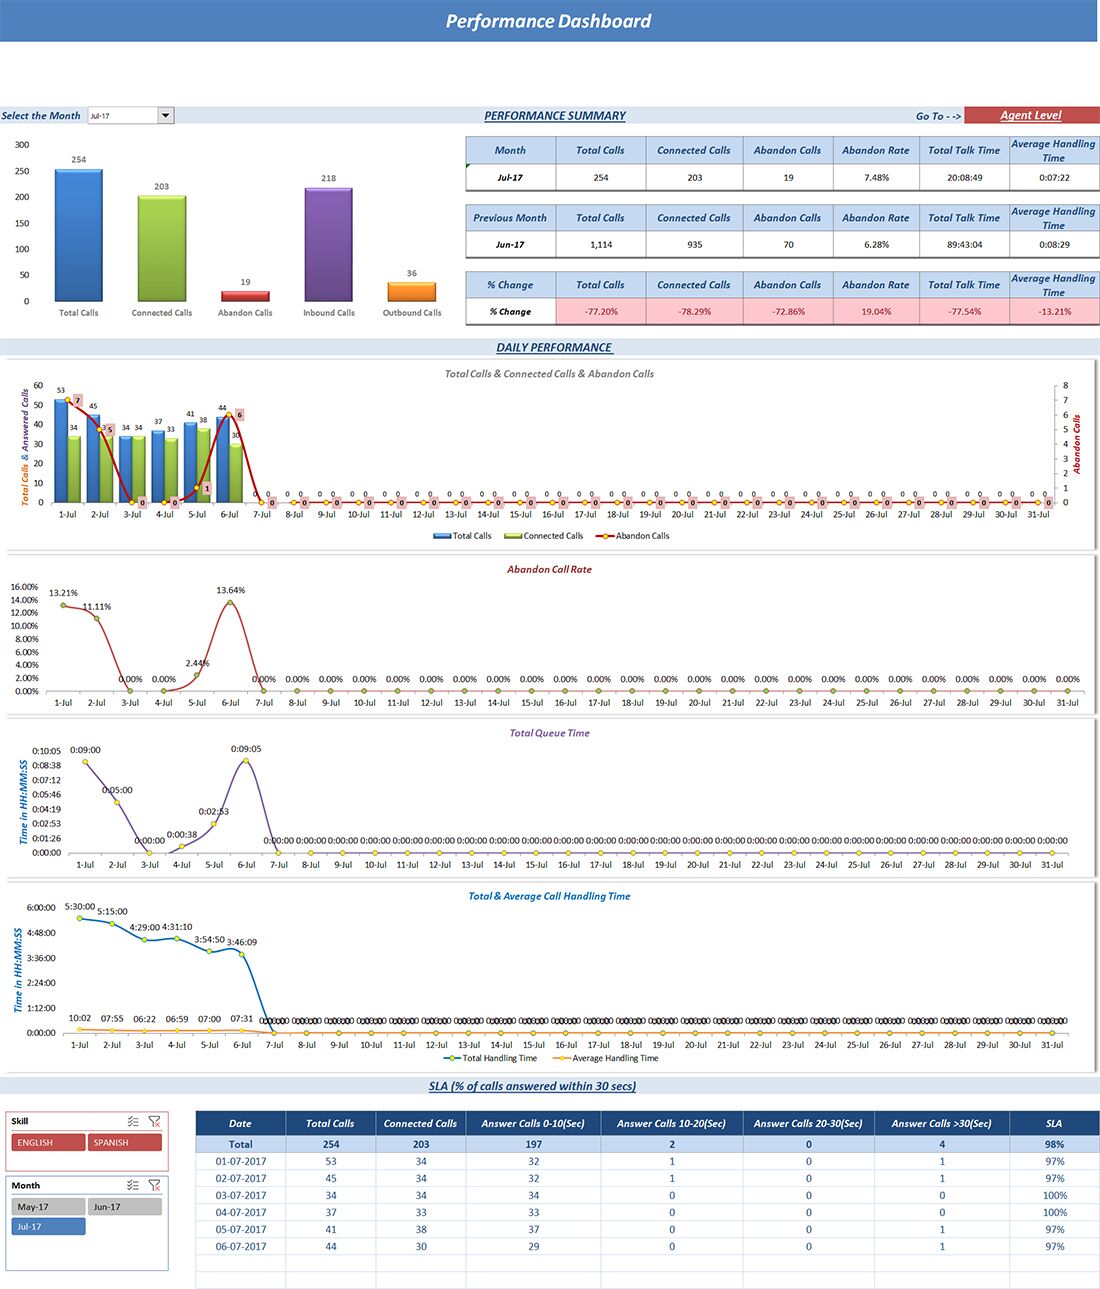Switch the Month slicer to Jun-17
Viewport: 1100px width, 1289px height.
125,1207
